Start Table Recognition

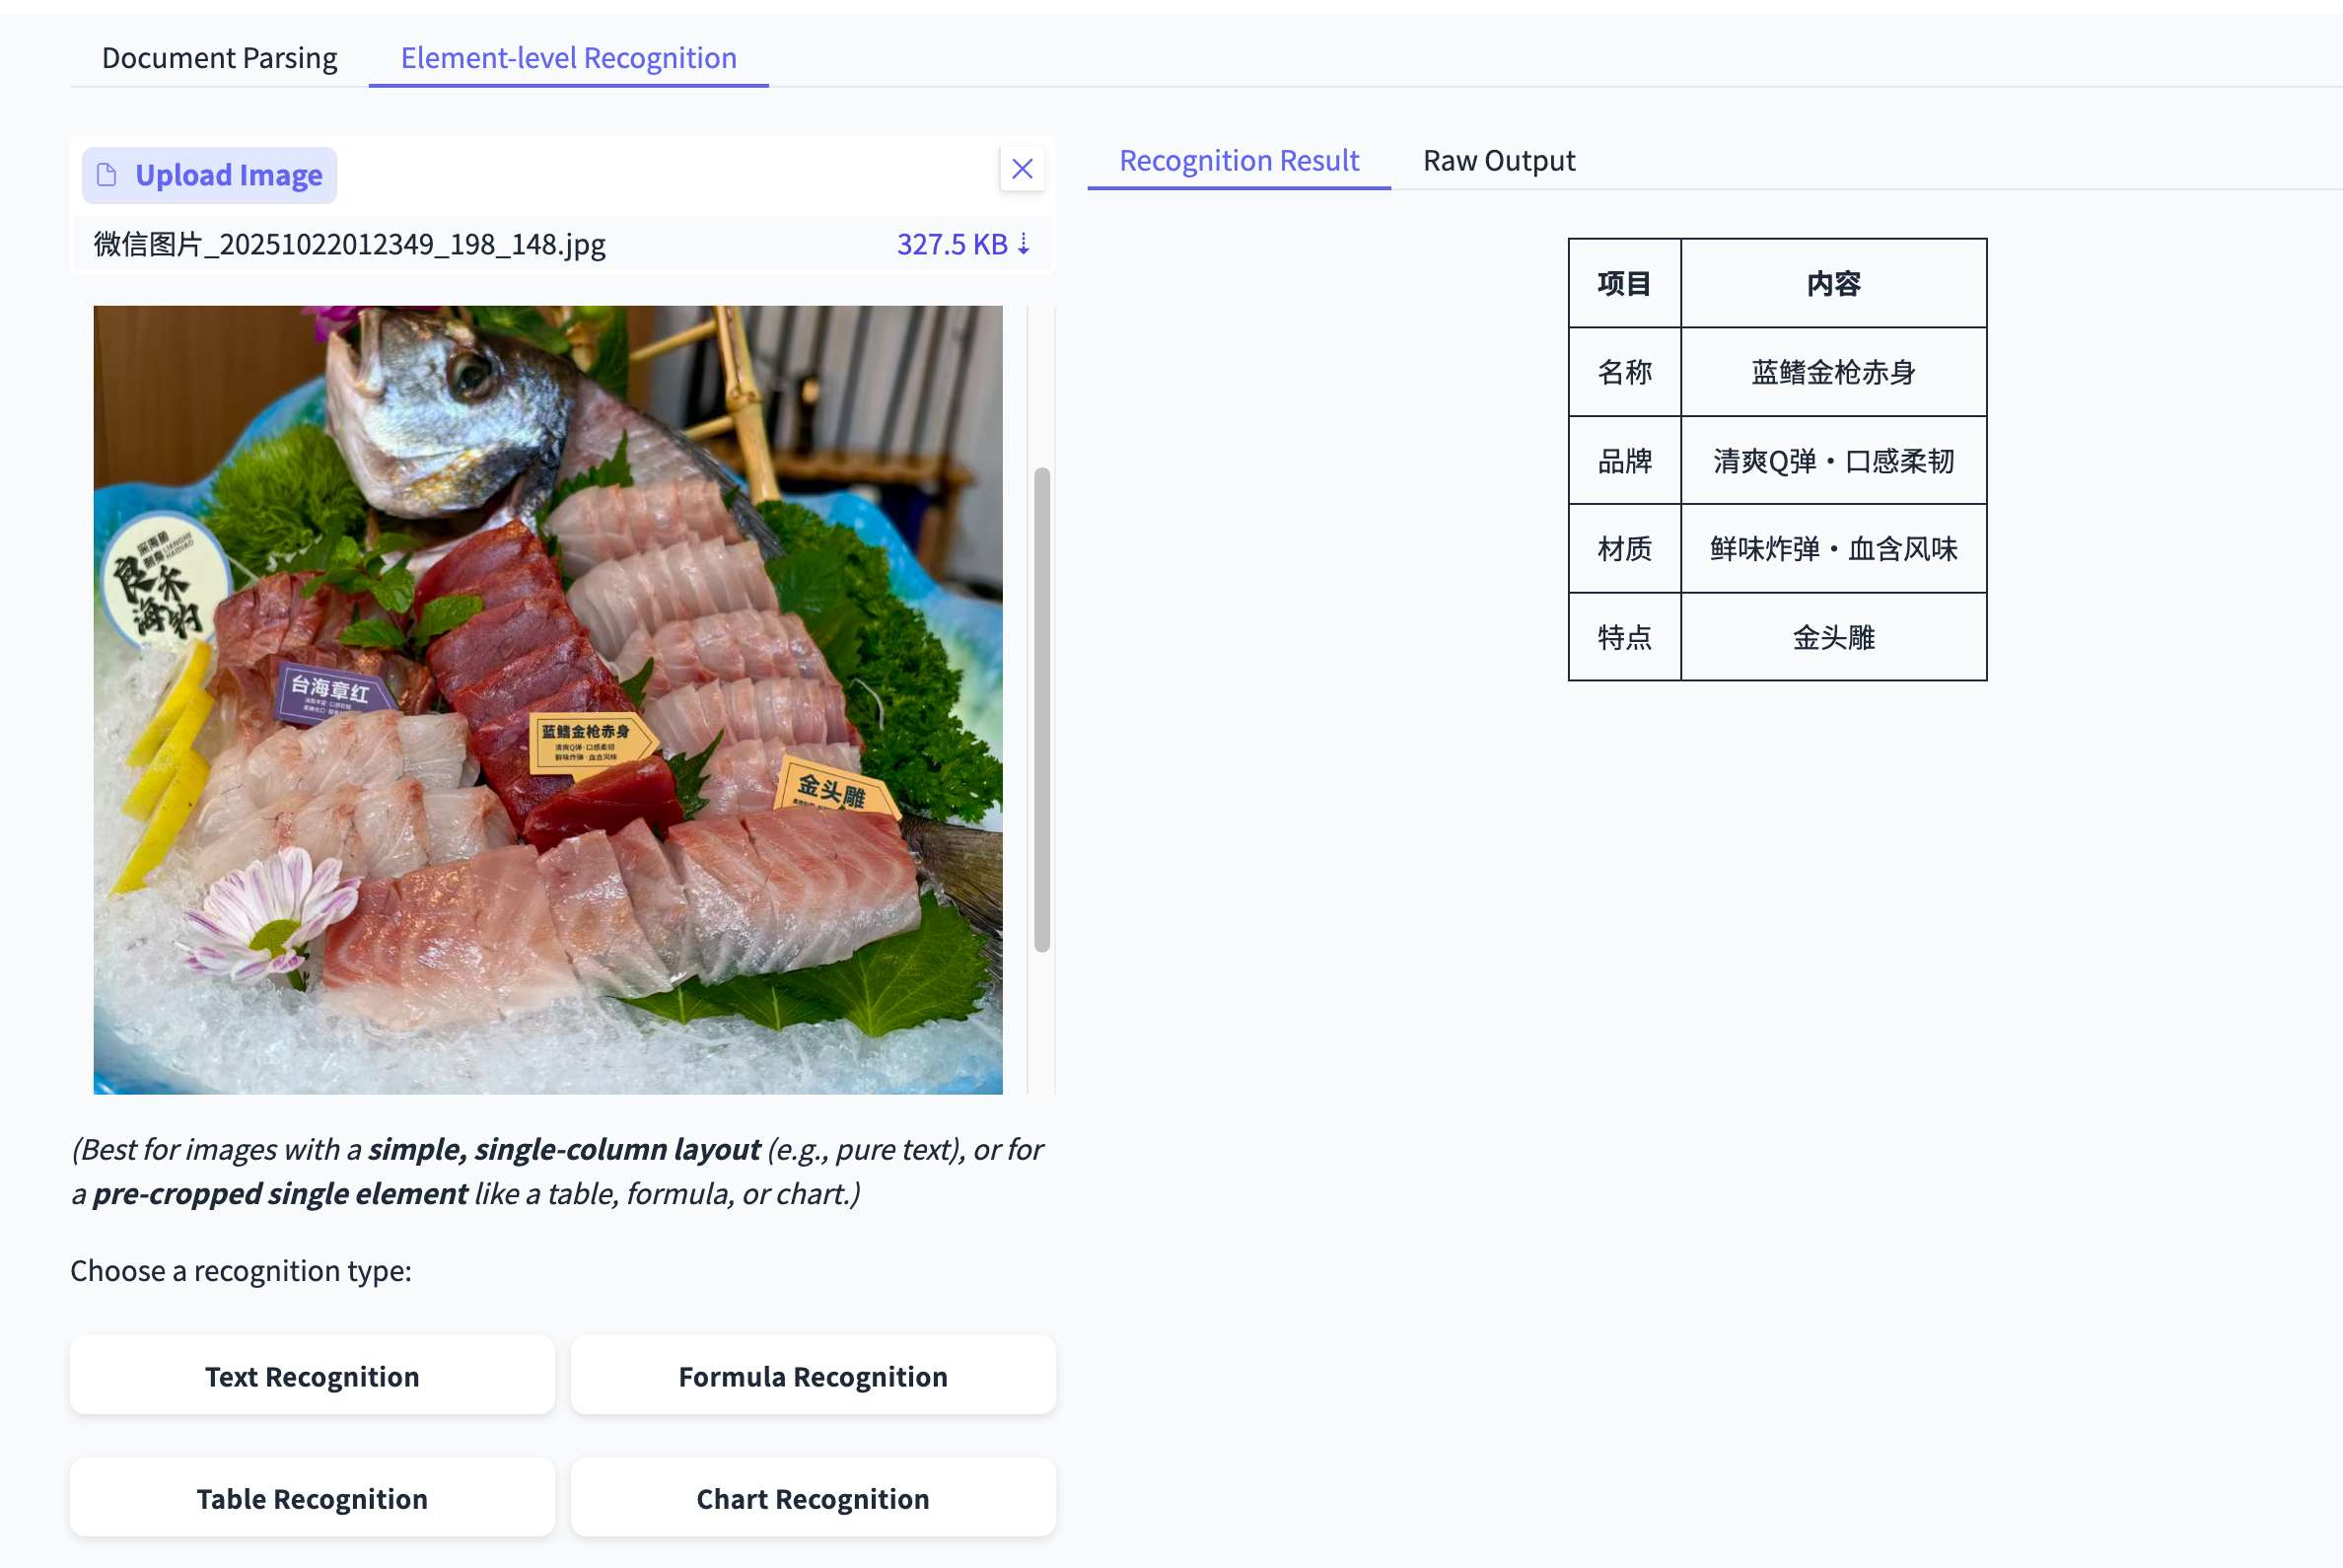click(312, 1498)
